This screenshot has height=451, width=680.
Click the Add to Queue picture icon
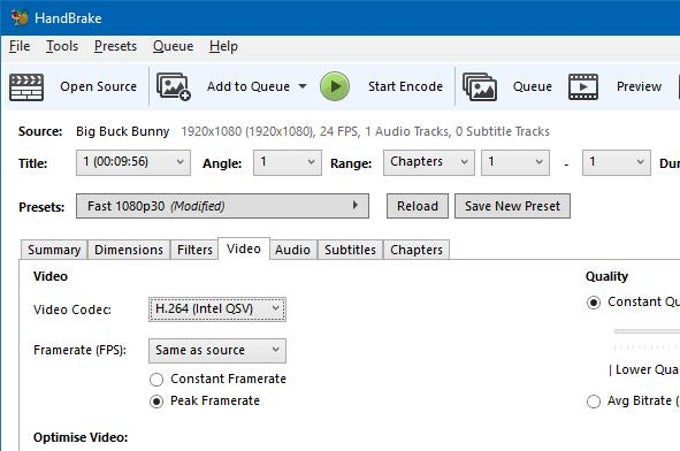(x=174, y=87)
